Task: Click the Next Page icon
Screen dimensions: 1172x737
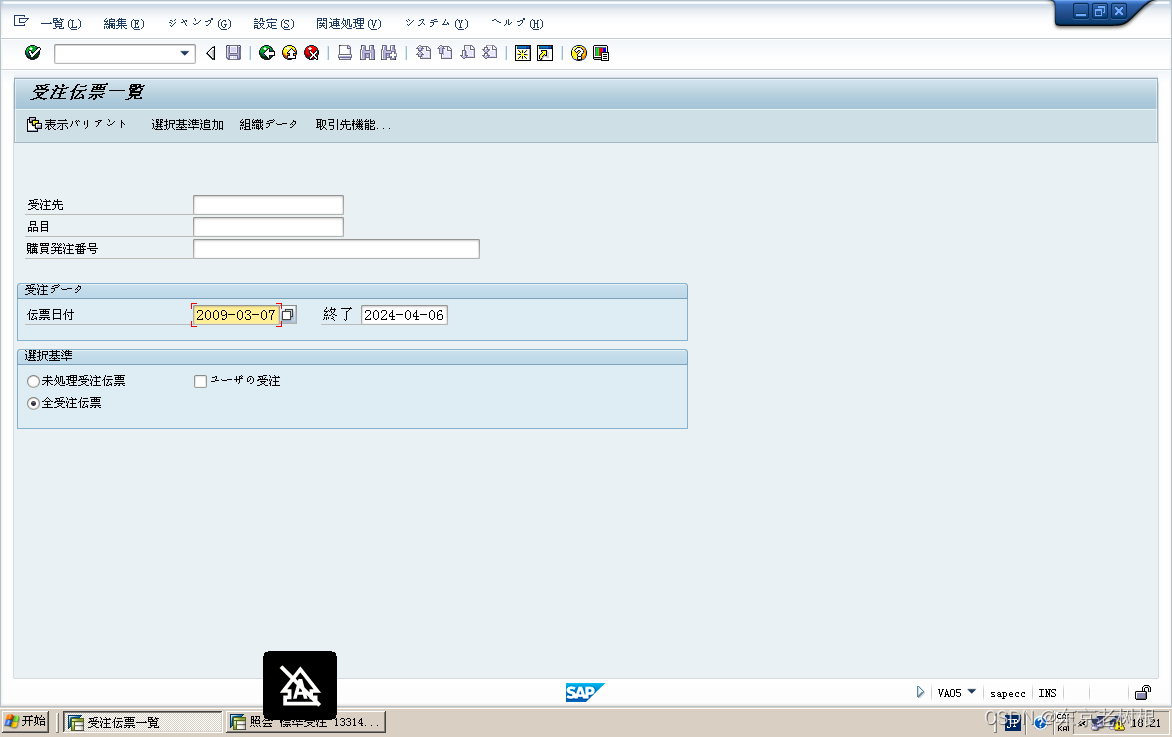Action: pos(468,53)
